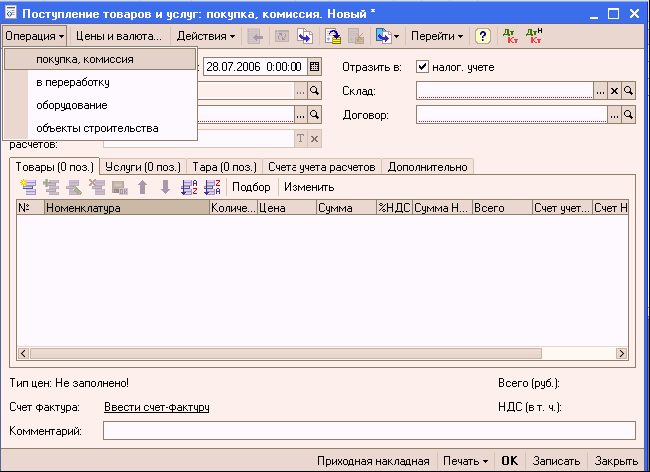650x472 pixels.
Task: Click the magnifier icon beside the Склад field
Action: [629, 91]
